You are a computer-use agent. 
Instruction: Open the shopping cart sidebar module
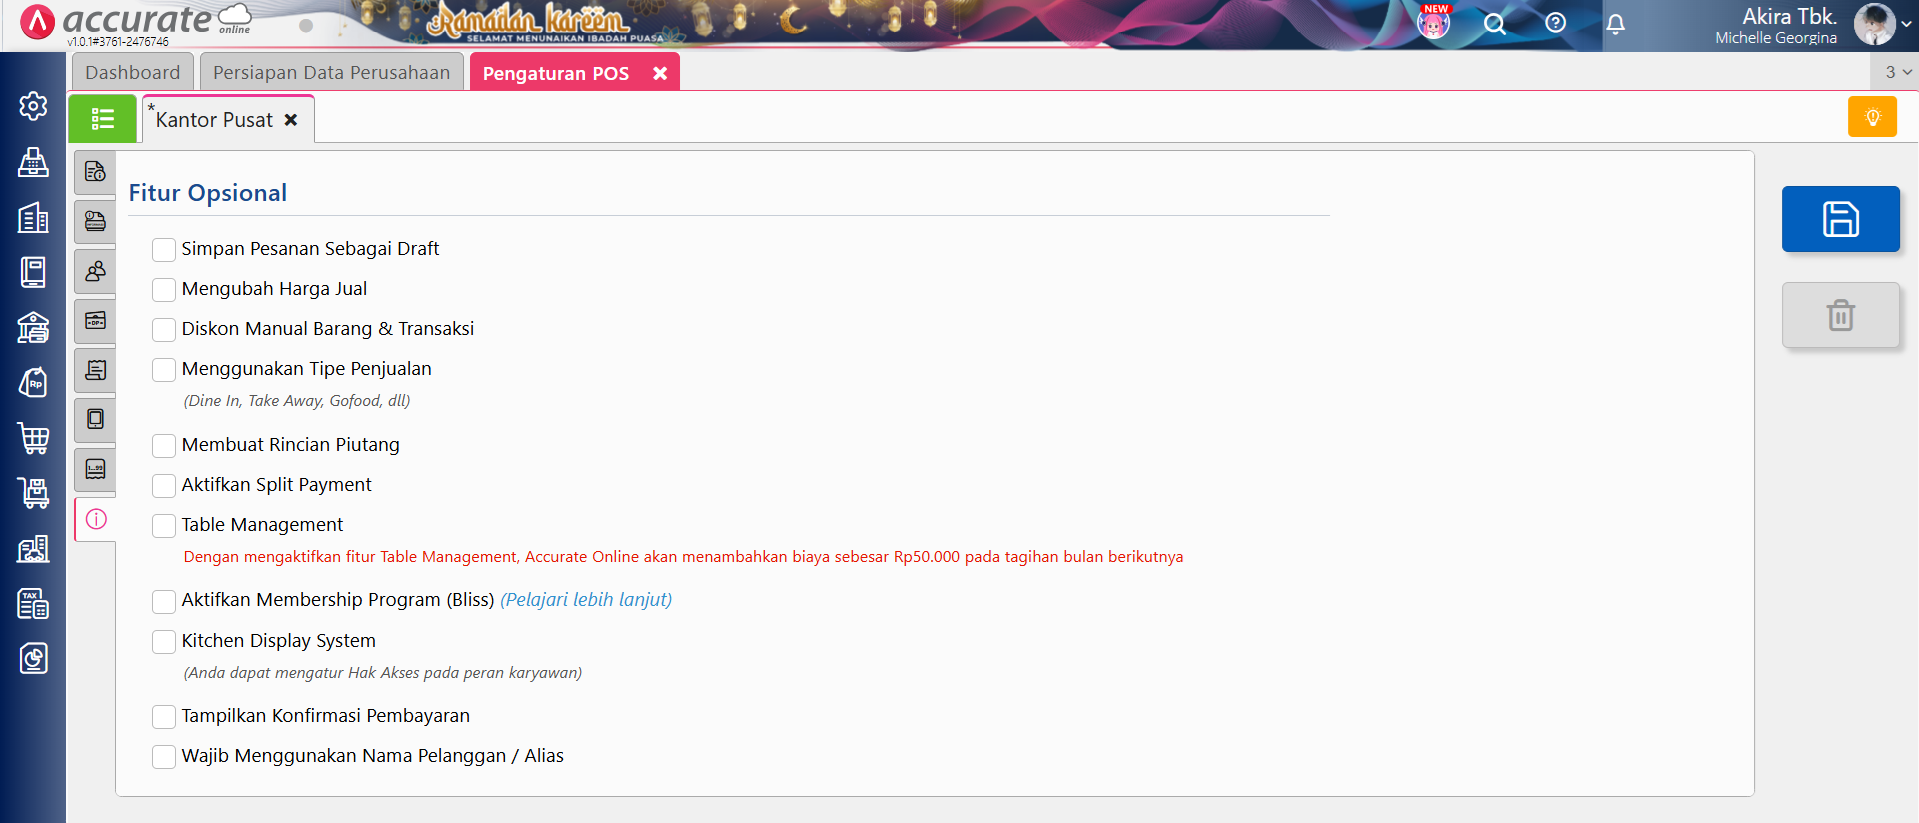(x=33, y=437)
